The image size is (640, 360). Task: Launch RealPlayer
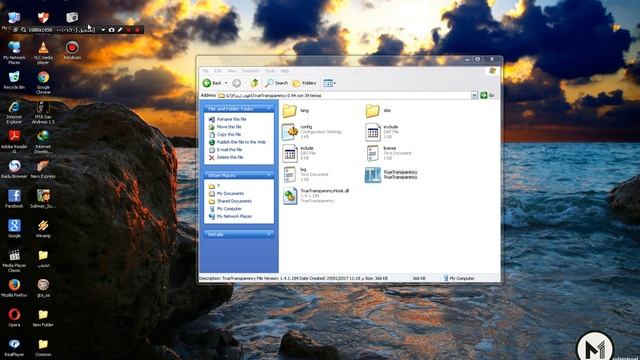point(14,347)
